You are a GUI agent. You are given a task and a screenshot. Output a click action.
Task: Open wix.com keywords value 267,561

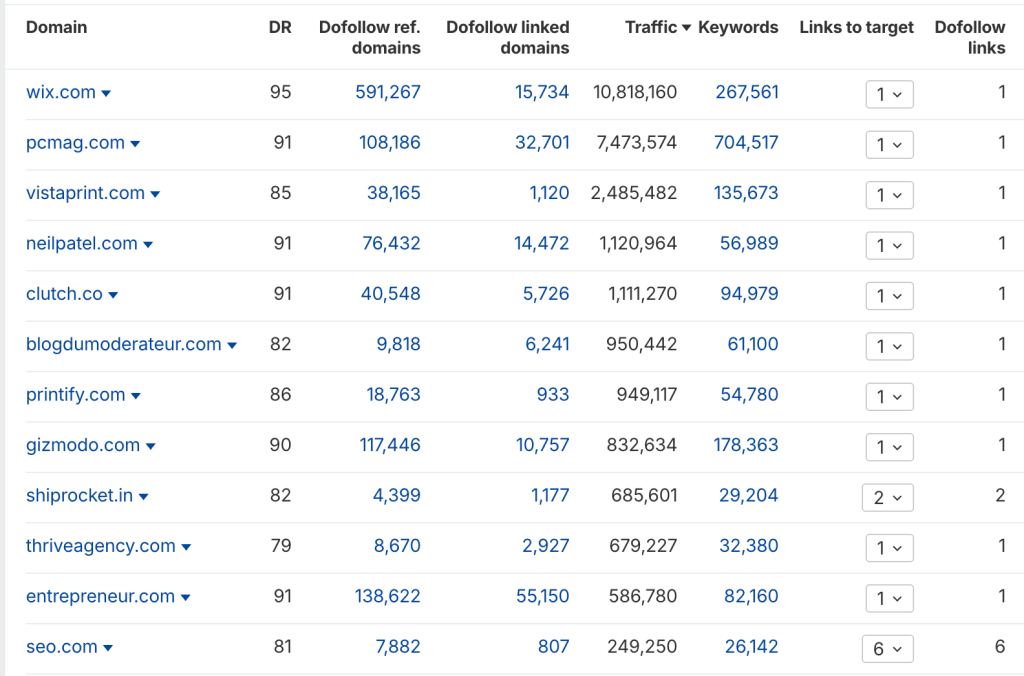pos(747,92)
